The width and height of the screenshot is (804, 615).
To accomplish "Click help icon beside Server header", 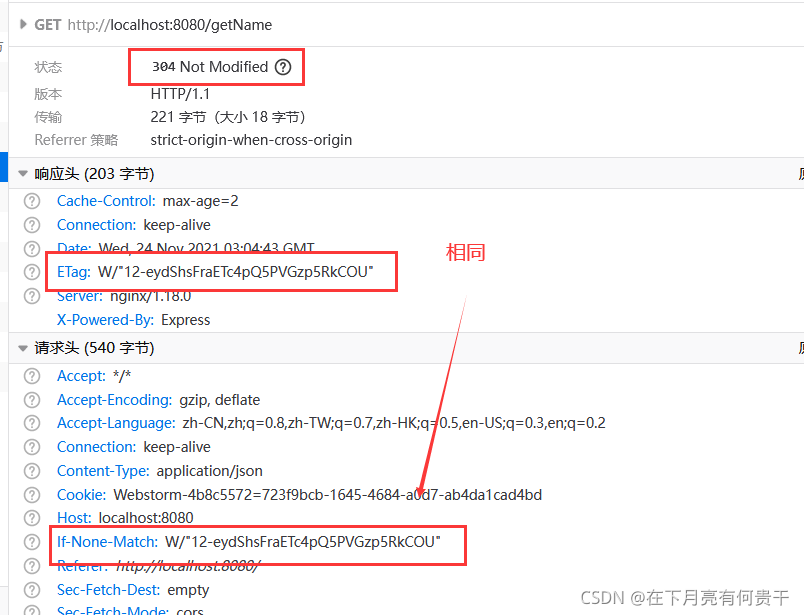I will [32, 296].
